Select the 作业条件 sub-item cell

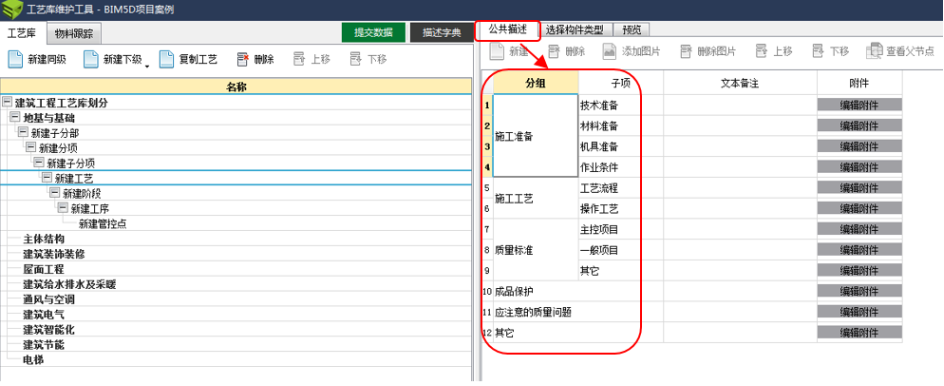[x=621, y=167]
